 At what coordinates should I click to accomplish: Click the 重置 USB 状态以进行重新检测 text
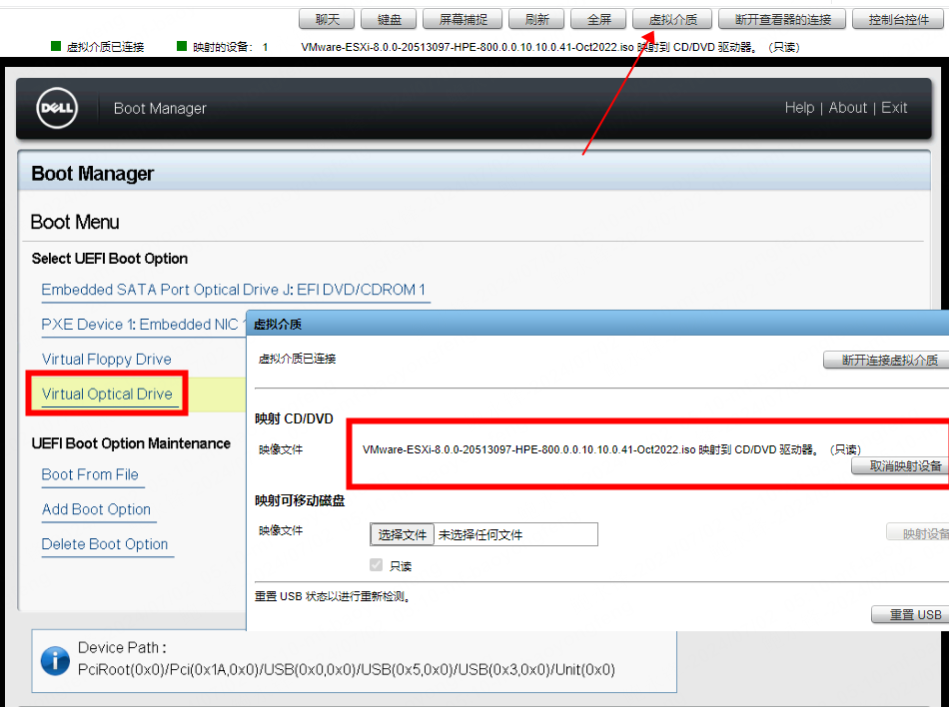[x=333, y=597]
